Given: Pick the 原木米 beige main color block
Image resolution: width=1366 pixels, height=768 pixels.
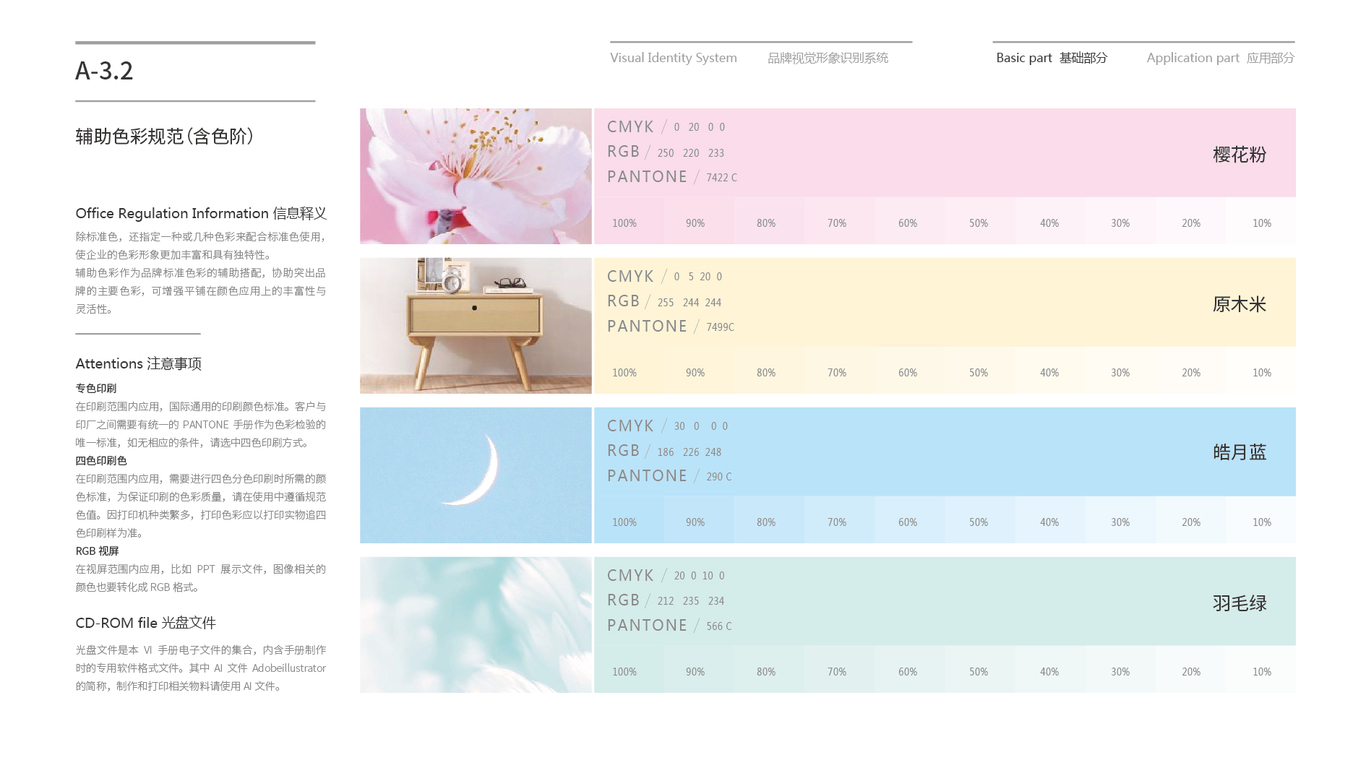Looking at the screenshot, I should click(x=945, y=302).
